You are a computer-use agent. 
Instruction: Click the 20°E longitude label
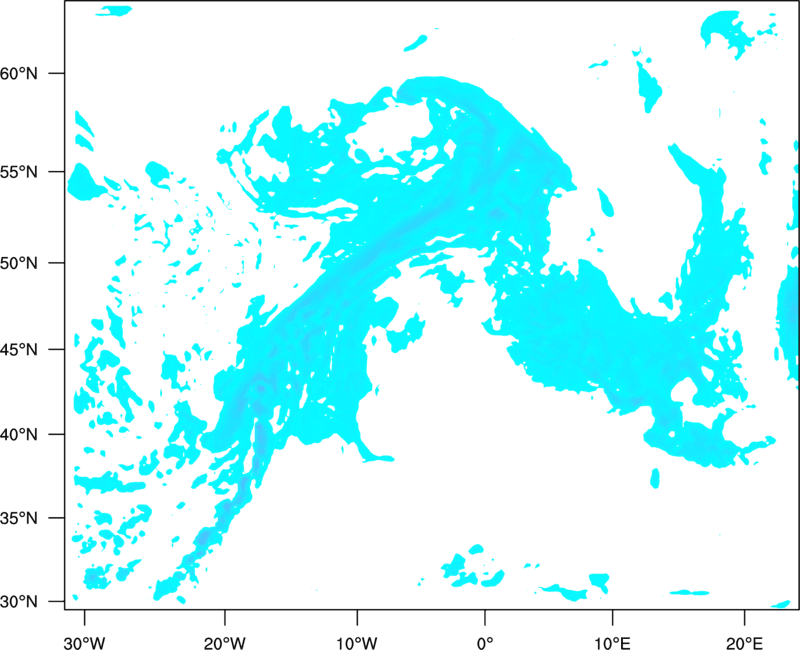point(744,643)
